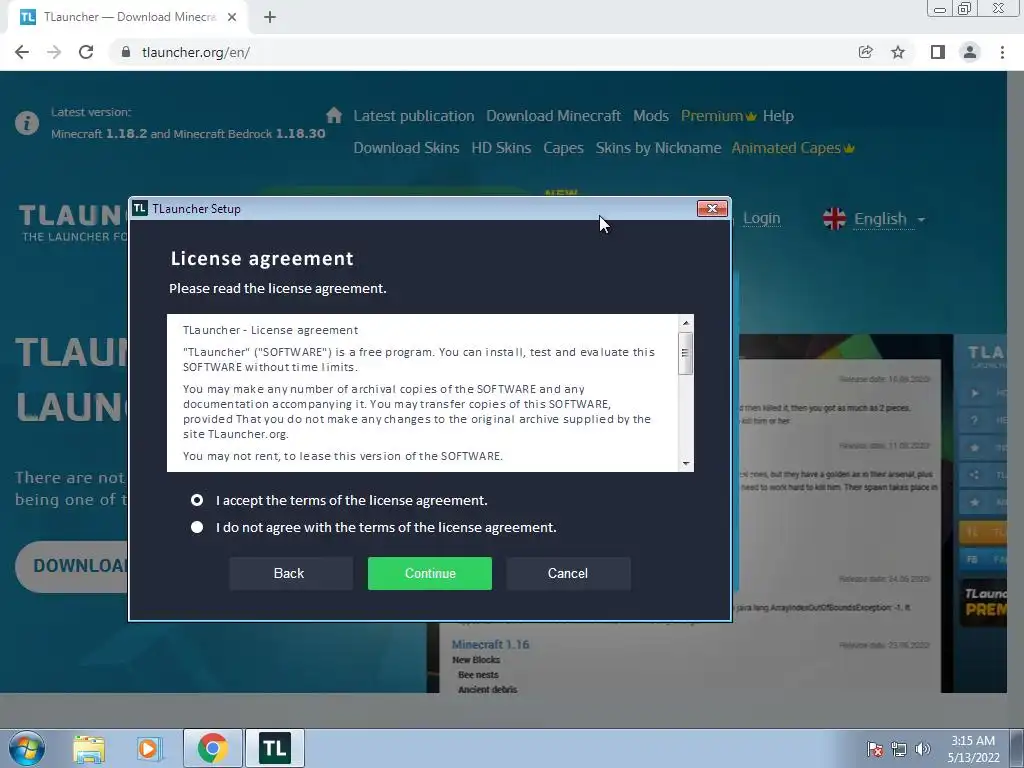The width and height of the screenshot is (1024, 768).
Task: Click the Download button on webpage
Action: click(x=72, y=566)
